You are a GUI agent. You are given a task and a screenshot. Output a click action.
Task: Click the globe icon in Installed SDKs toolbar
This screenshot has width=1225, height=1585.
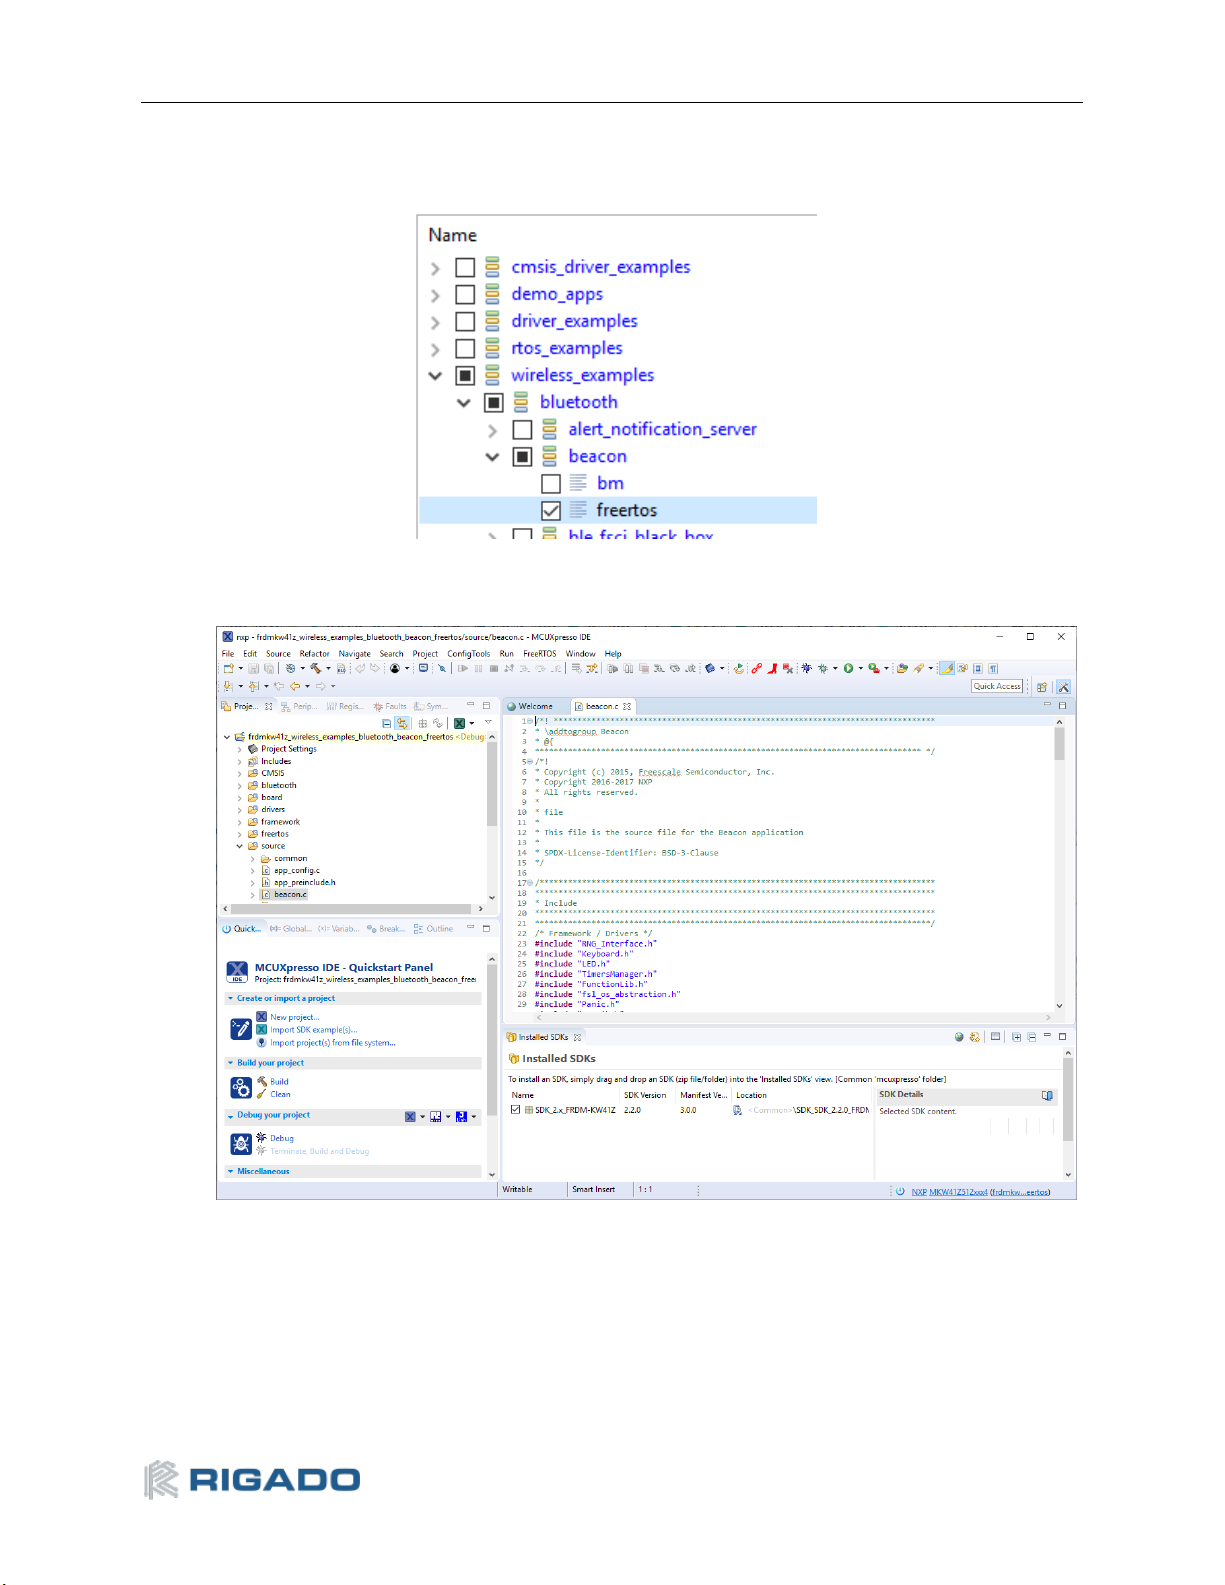[959, 1038]
